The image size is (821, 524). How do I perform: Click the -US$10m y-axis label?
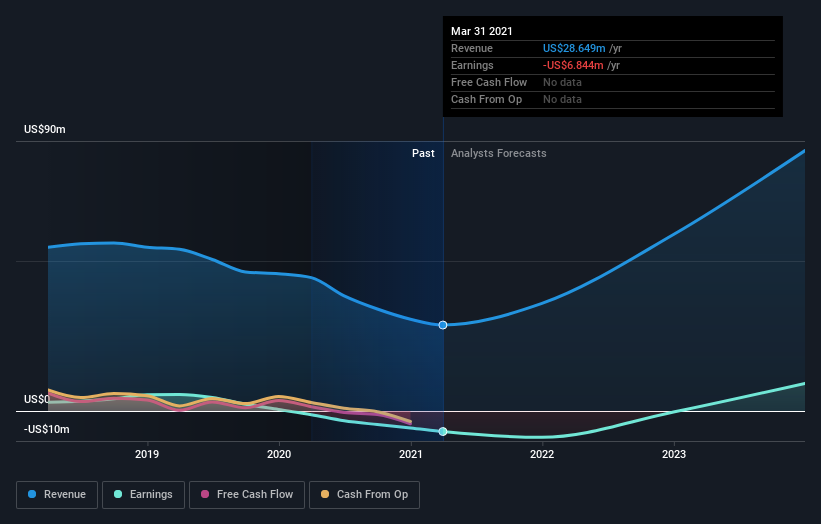pos(47,429)
